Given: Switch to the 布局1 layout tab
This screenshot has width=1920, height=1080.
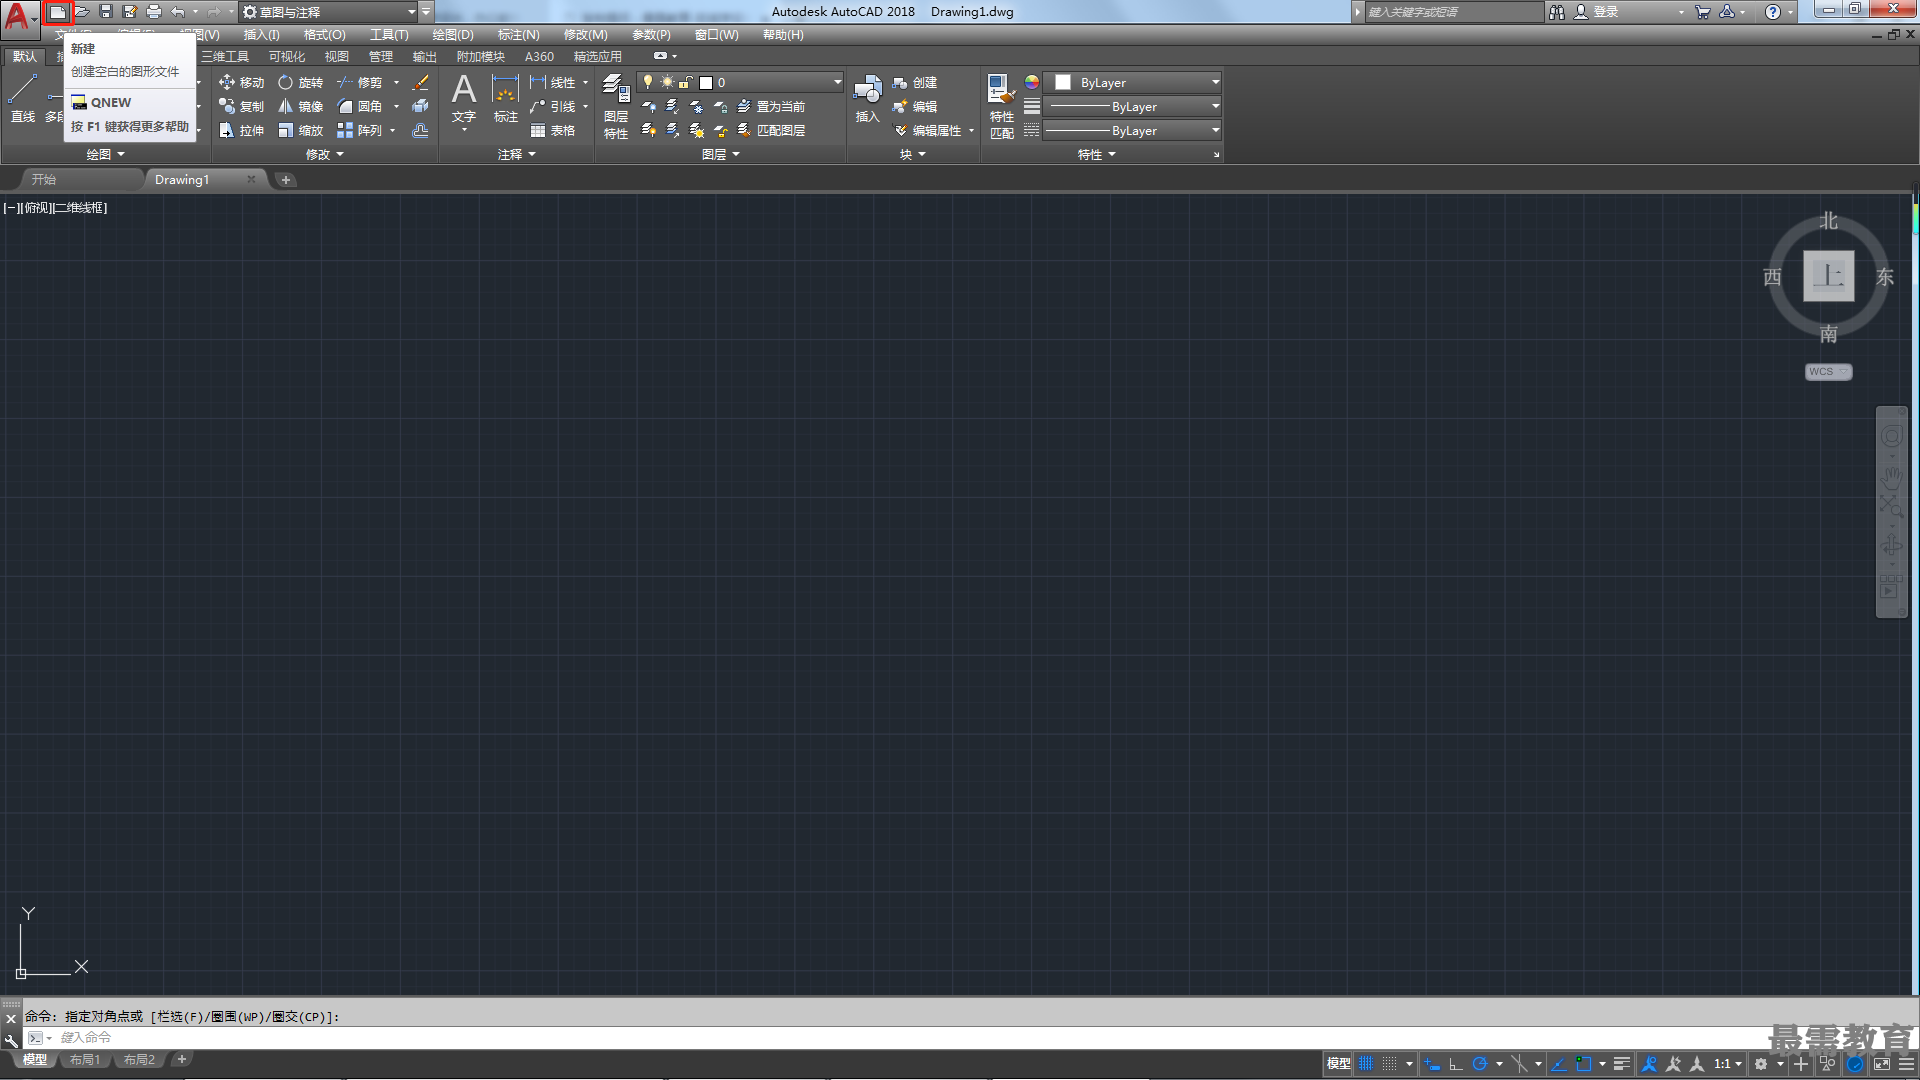Looking at the screenshot, I should (85, 1060).
